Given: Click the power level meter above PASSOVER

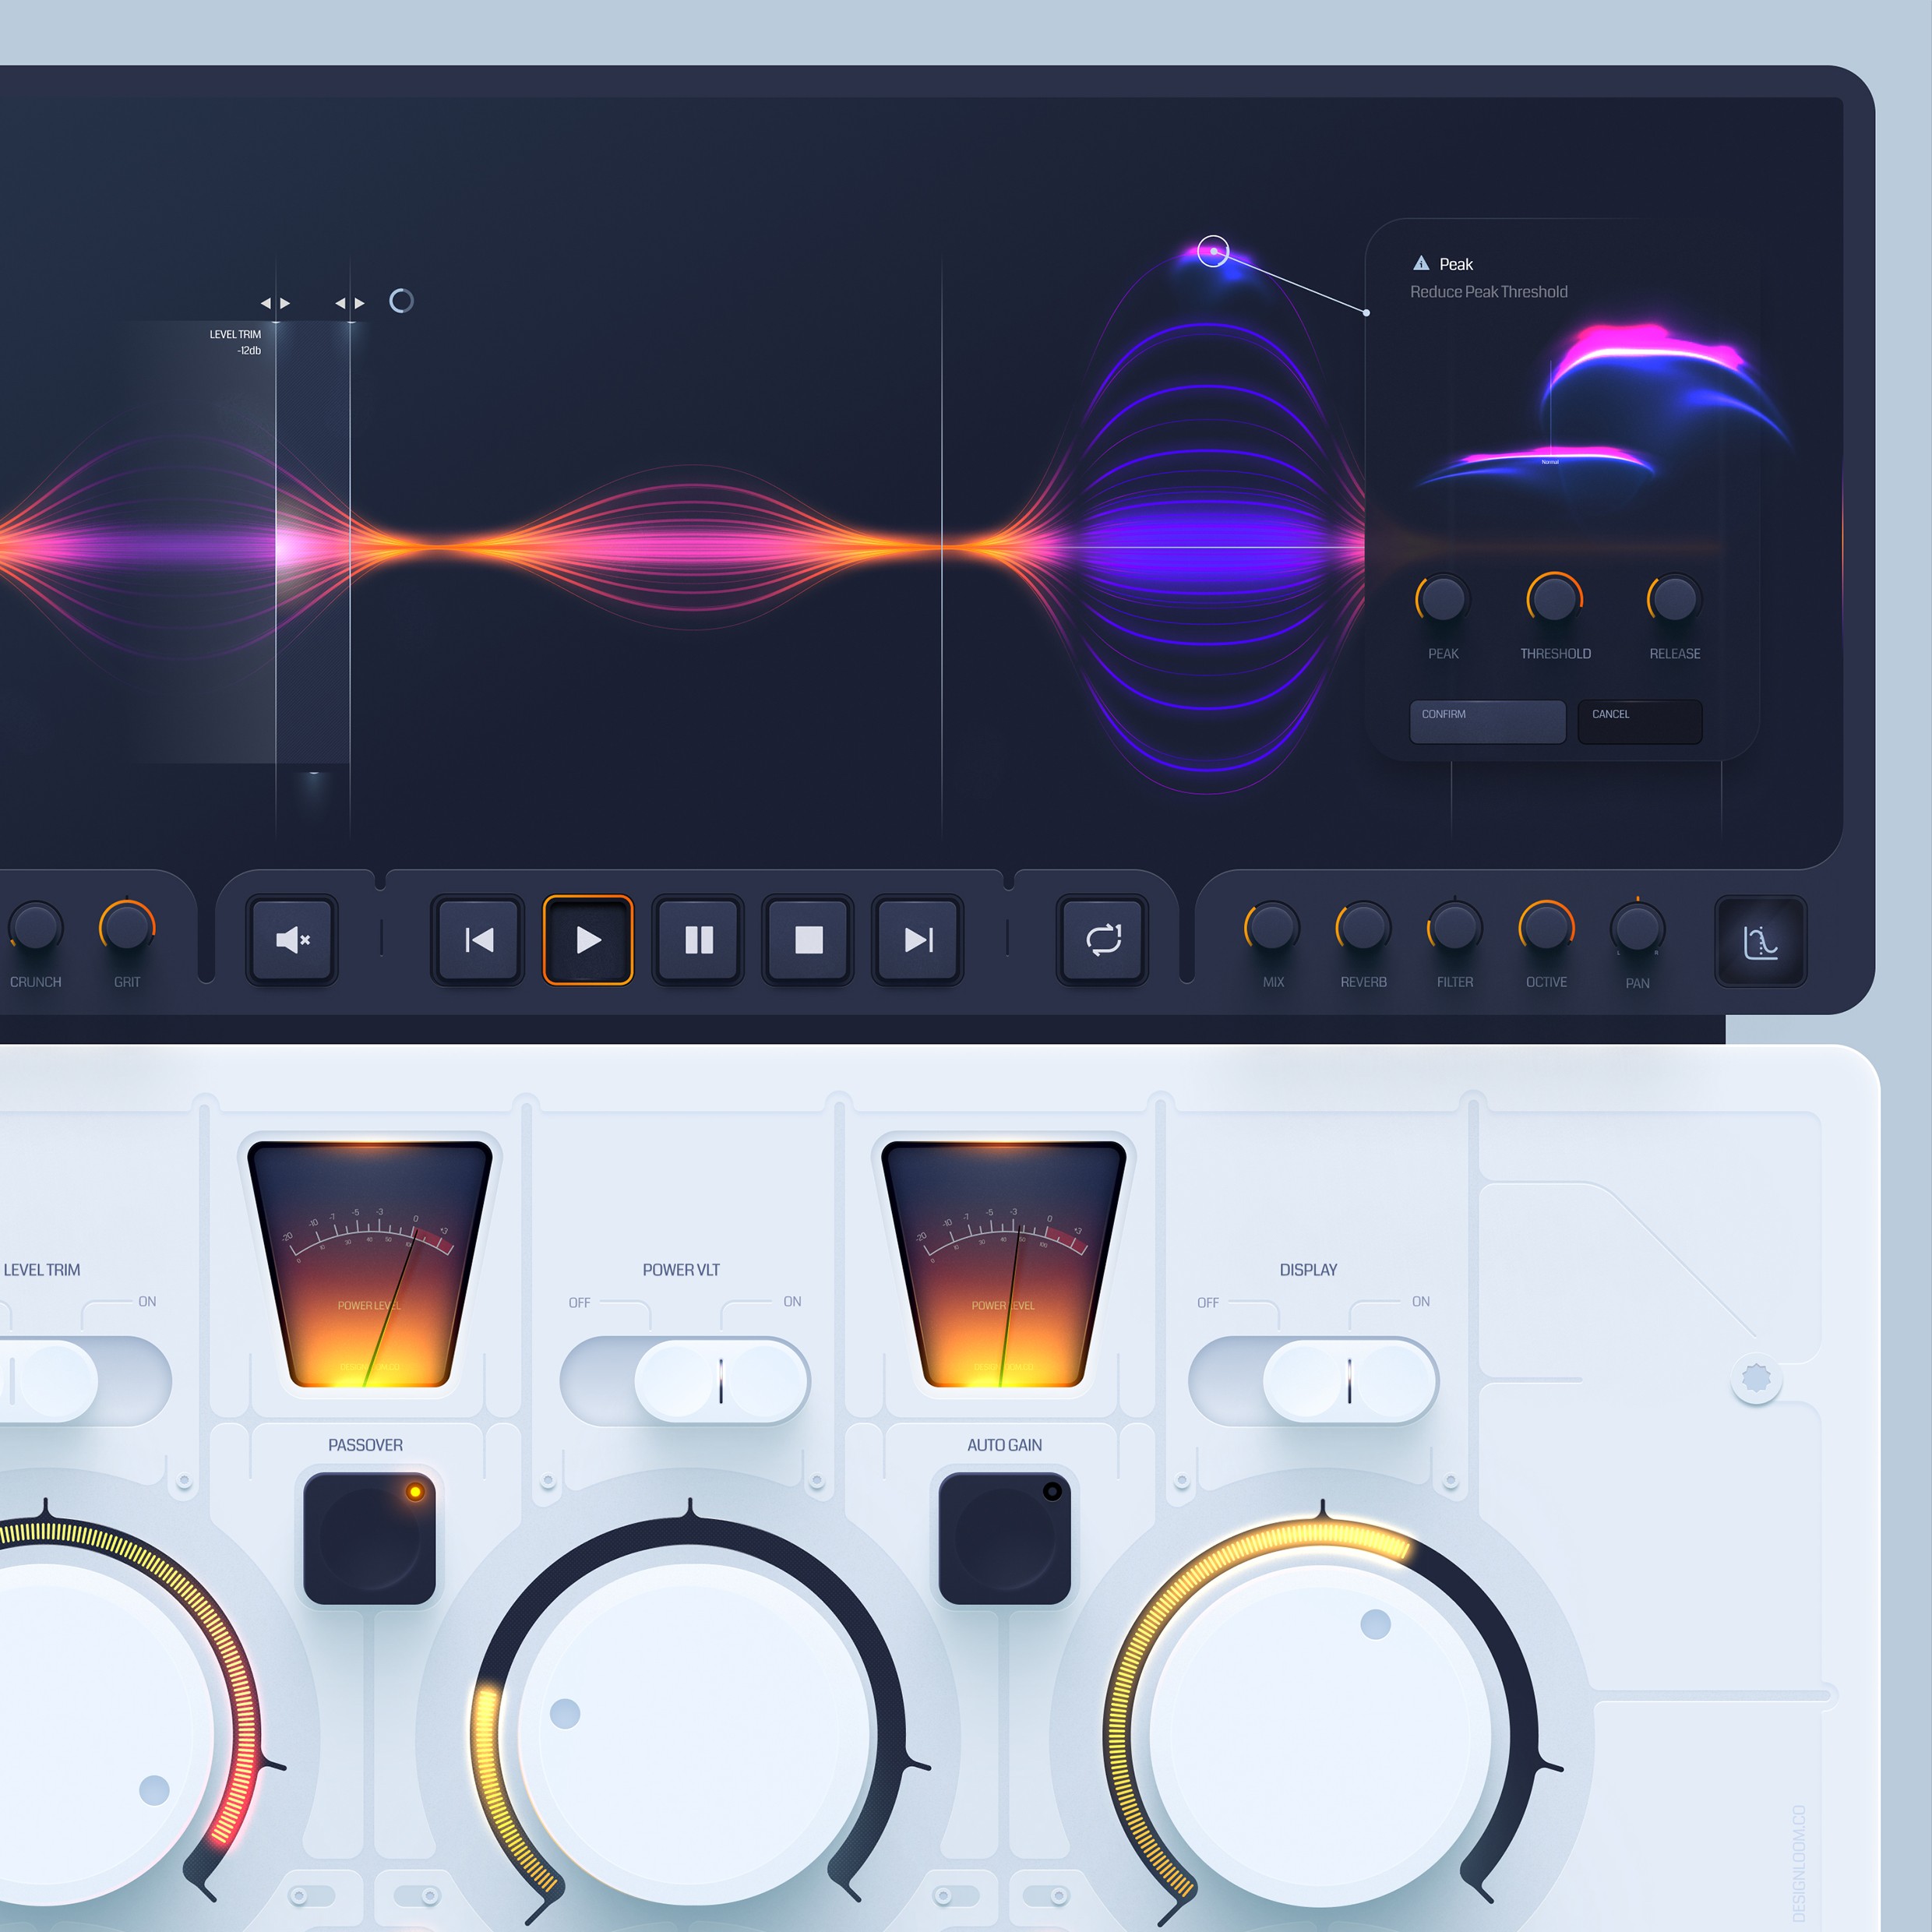Looking at the screenshot, I should tap(369, 1264).
